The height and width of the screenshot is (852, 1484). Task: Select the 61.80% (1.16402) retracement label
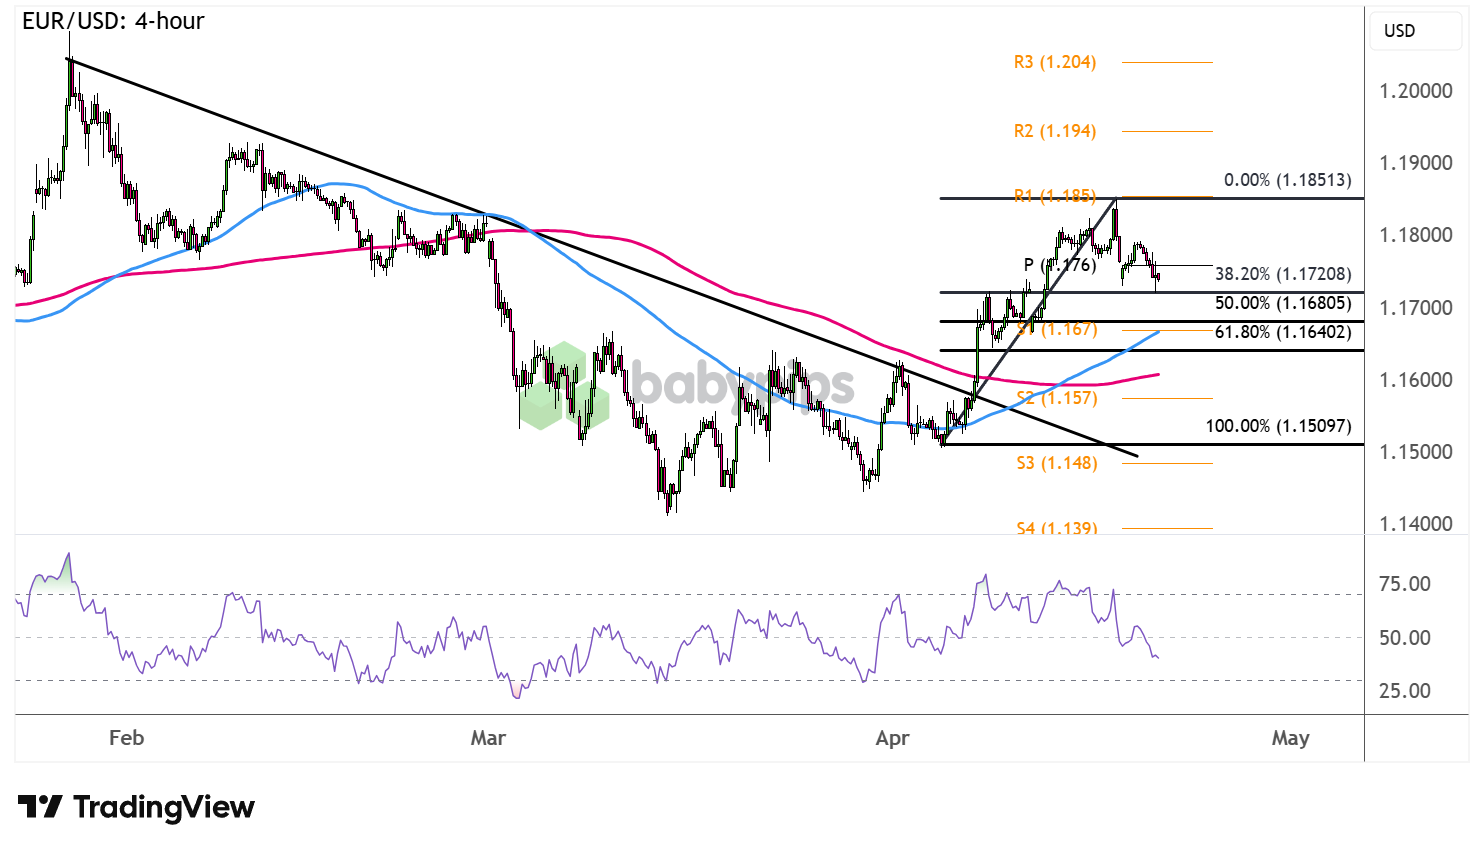click(x=1282, y=332)
